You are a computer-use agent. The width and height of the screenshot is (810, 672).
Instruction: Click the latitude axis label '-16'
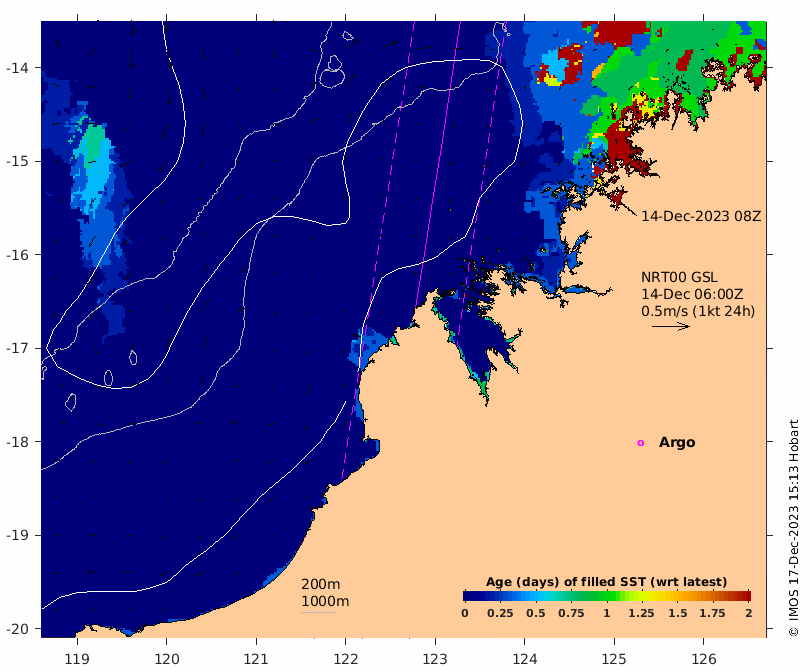17,255
